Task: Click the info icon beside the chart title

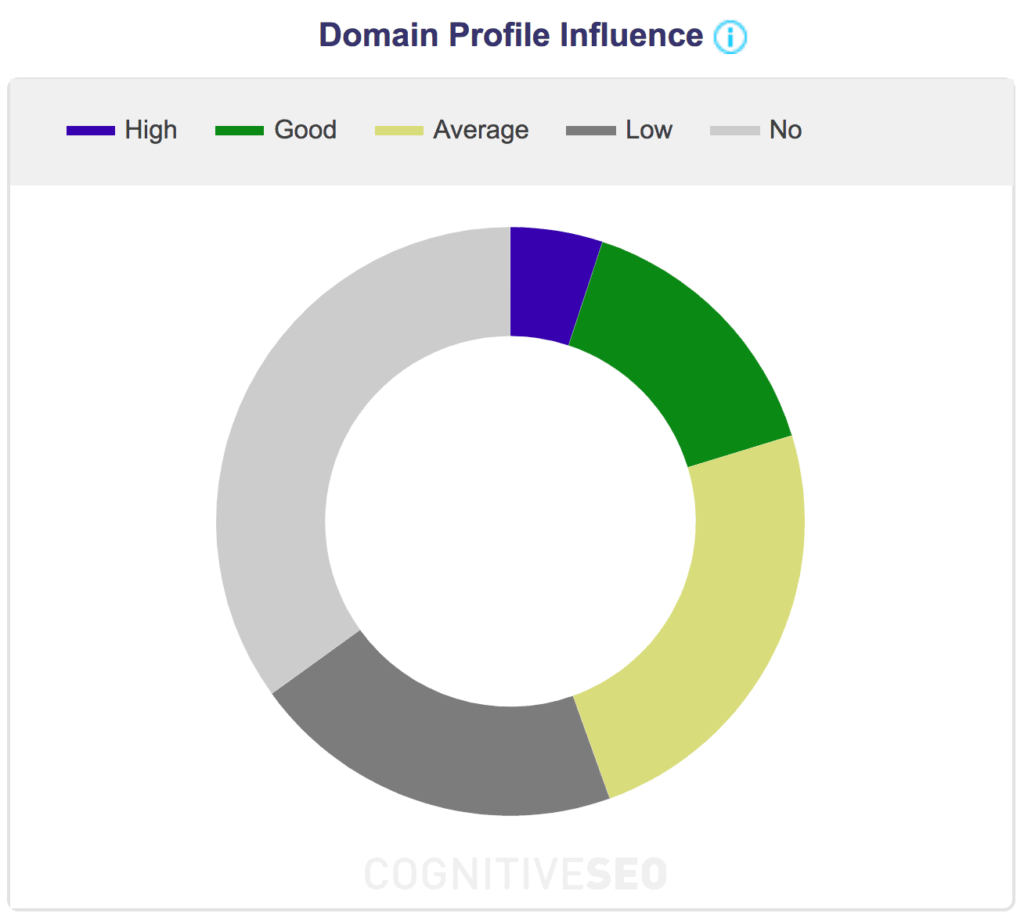Action: (730, 37)
